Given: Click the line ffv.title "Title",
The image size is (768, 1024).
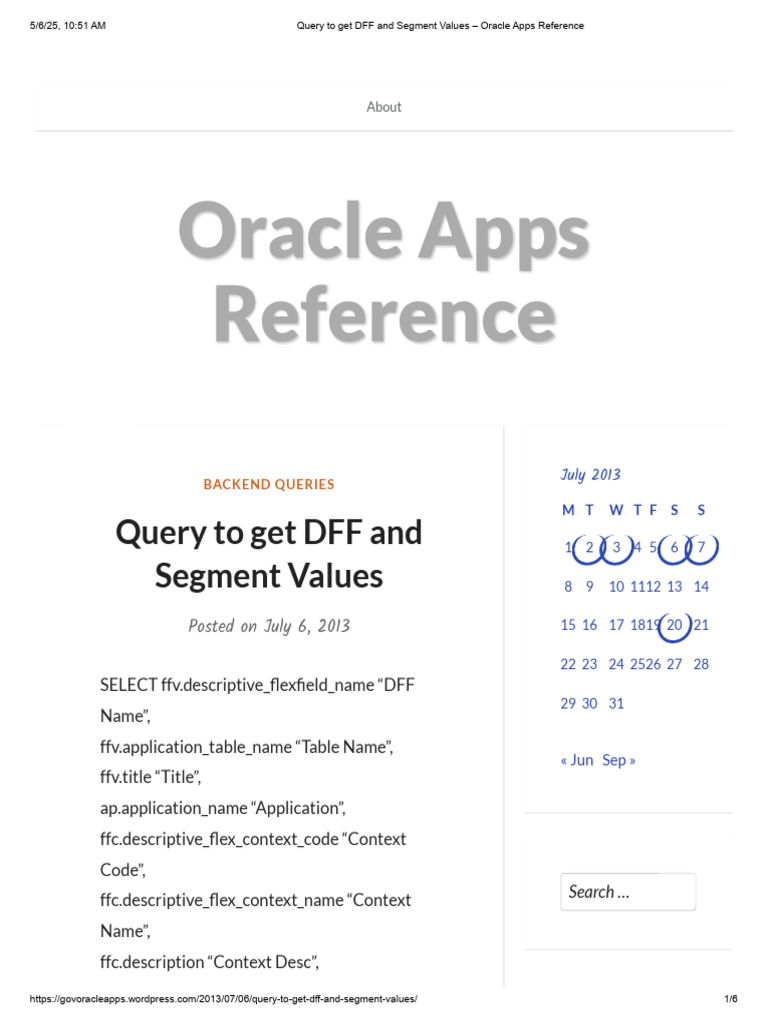Looking at the screenshot, I should 150,777.
